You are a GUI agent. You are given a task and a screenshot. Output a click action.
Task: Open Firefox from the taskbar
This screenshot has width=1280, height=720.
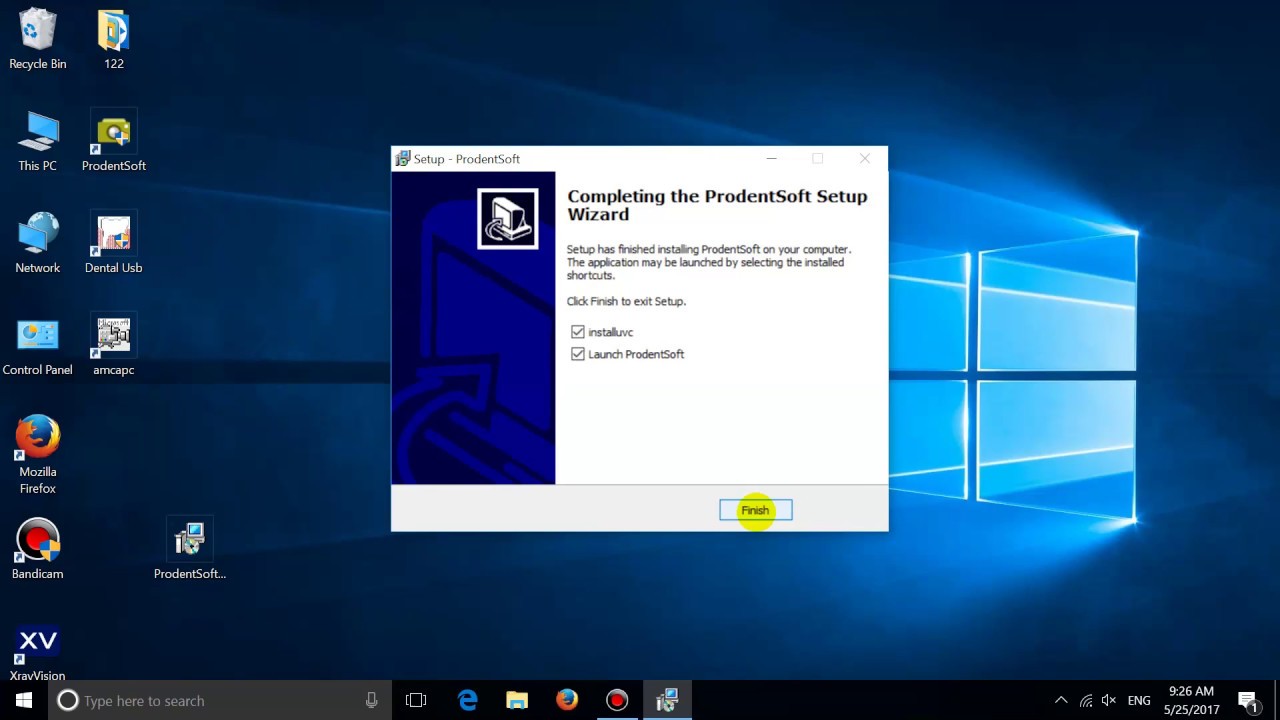click(567, 701)
